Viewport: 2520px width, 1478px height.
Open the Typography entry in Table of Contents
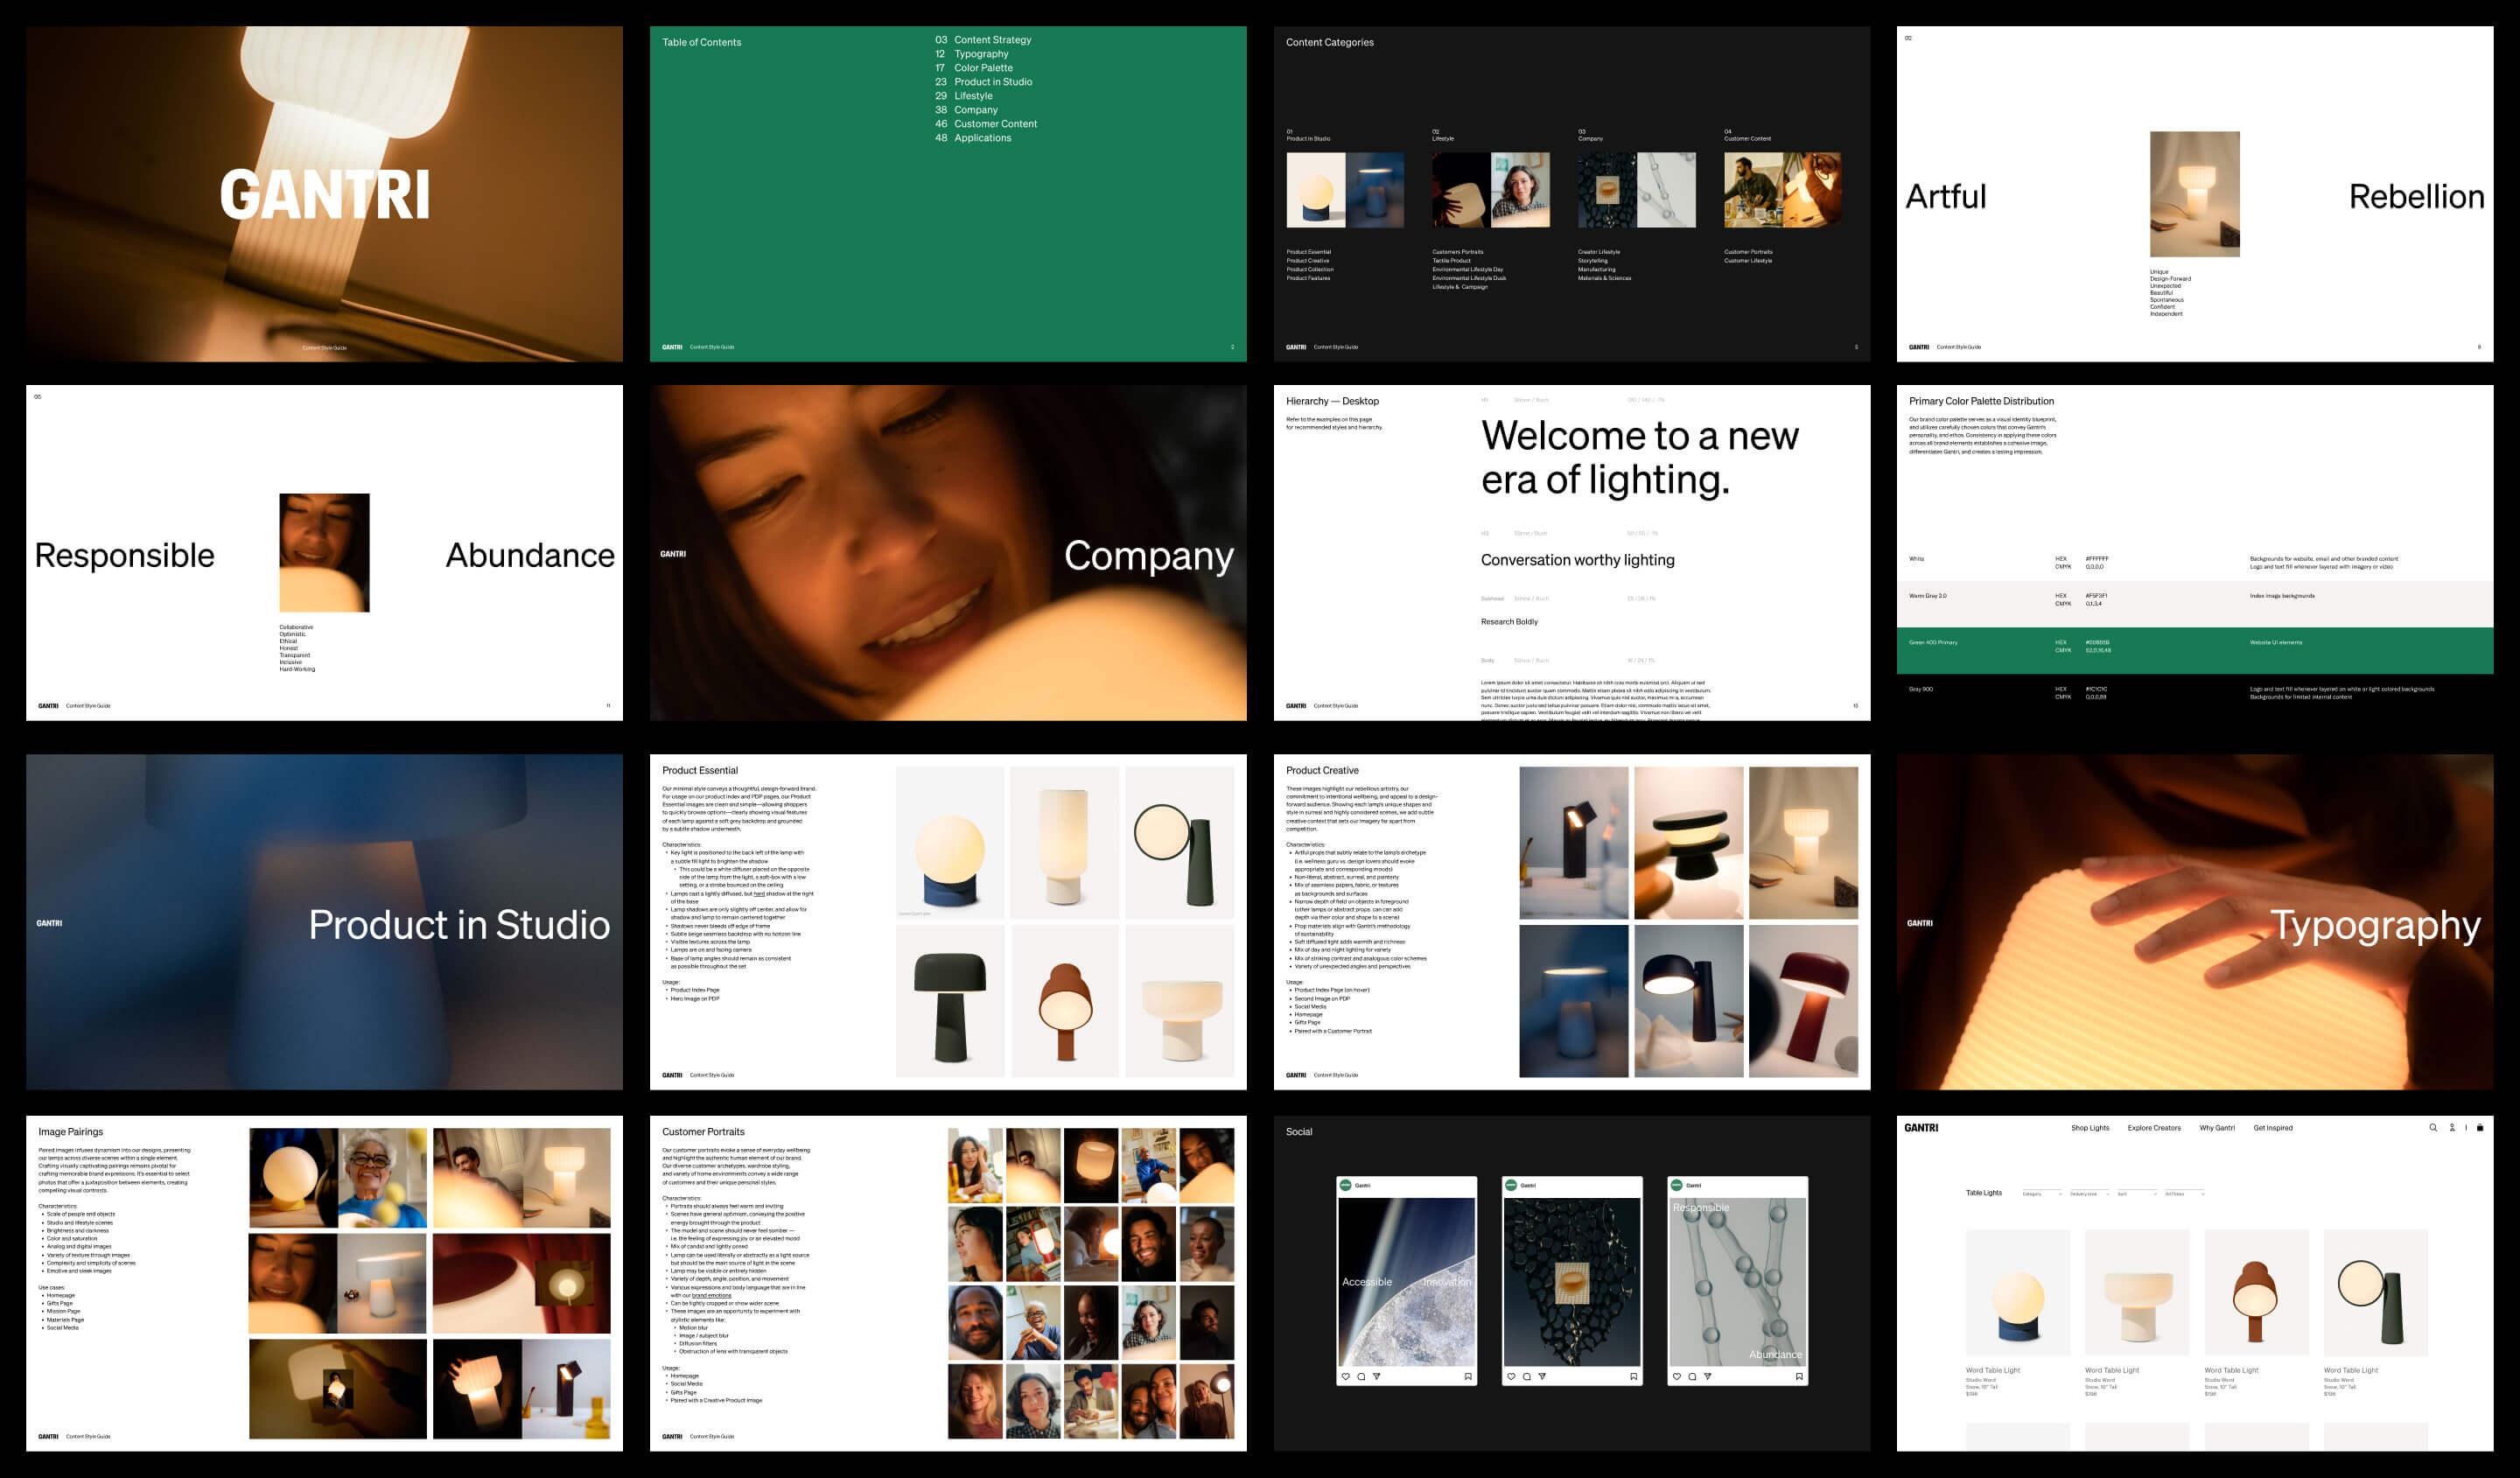(980, 54)
